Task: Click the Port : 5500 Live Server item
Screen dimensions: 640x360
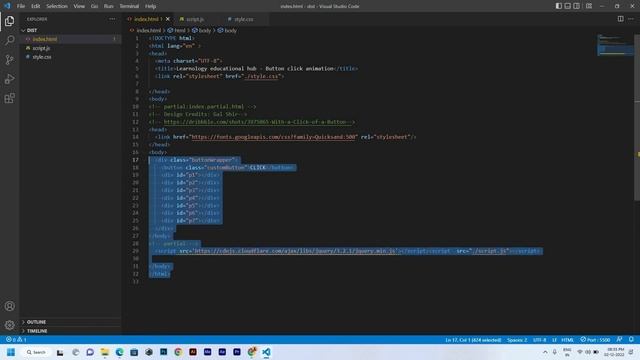Action: pyautogui.click(x=596, y=340)
